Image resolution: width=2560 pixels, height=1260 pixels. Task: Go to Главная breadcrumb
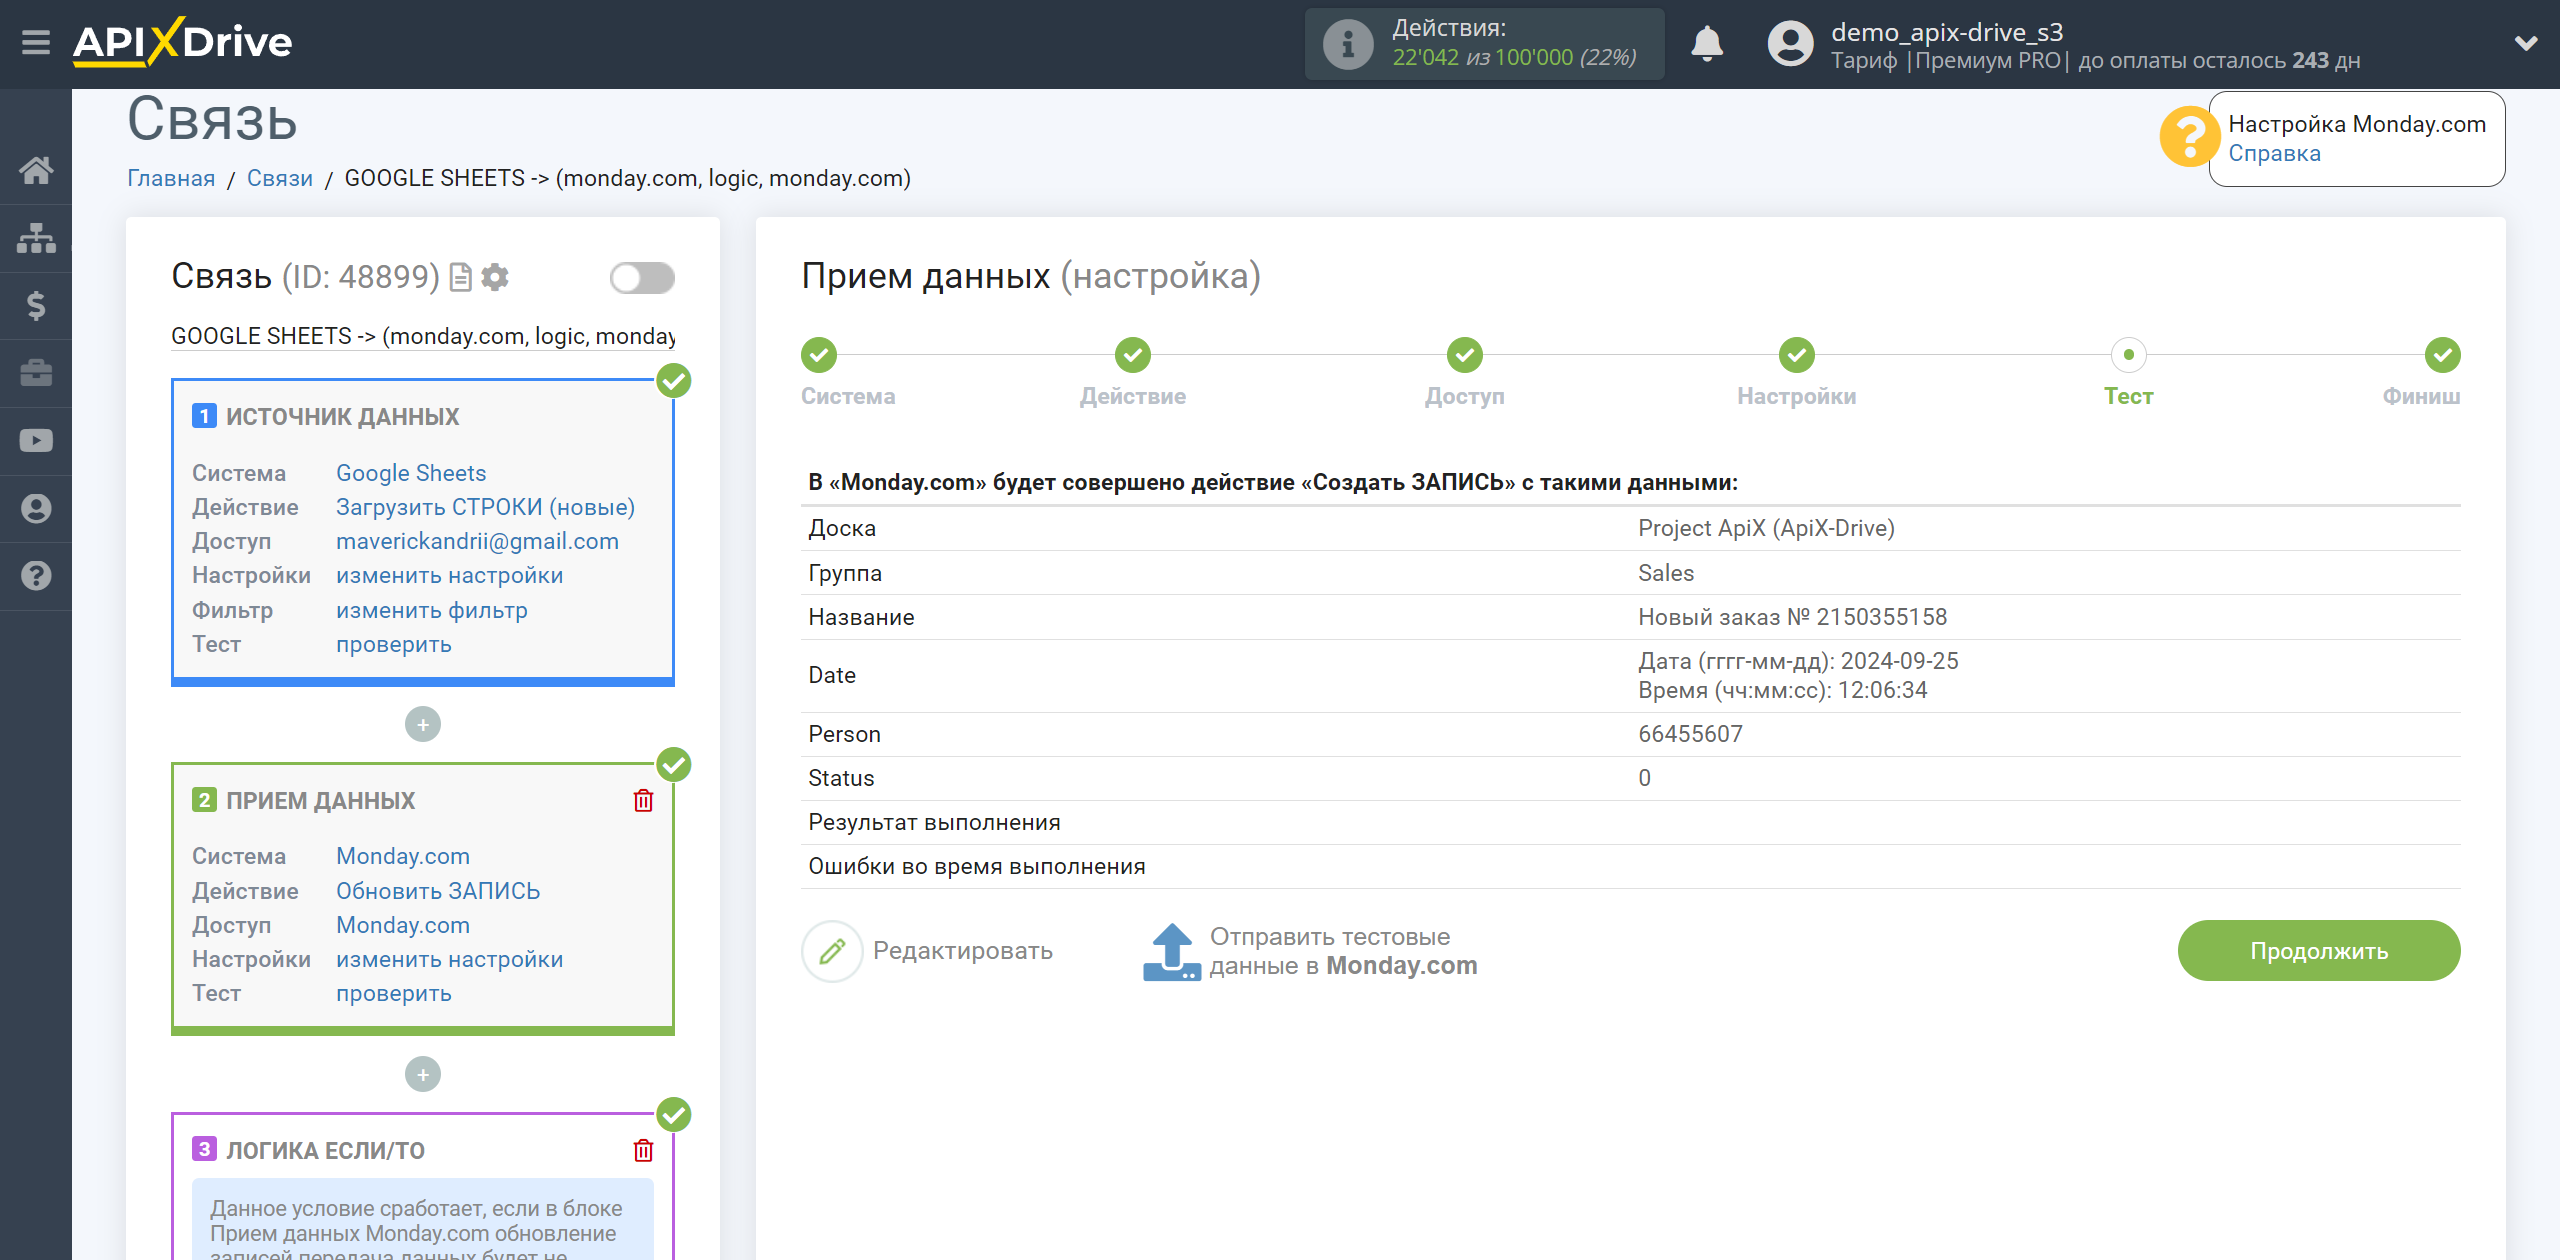pyautogui.click(x=171, y=178)
